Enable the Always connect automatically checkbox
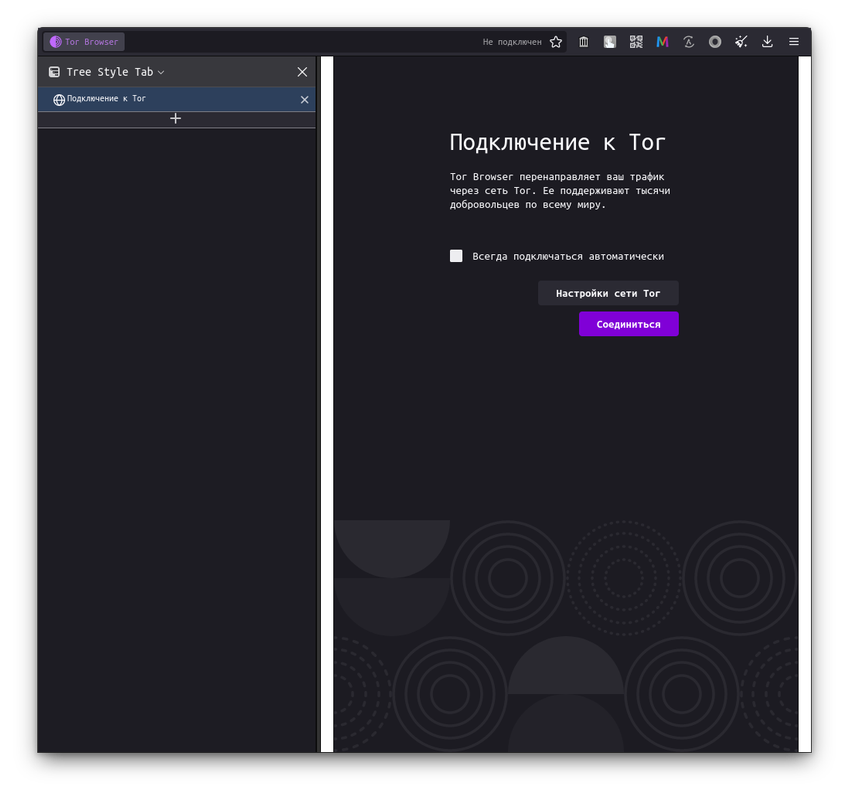 pyautogui.click(x=456, y=255)
